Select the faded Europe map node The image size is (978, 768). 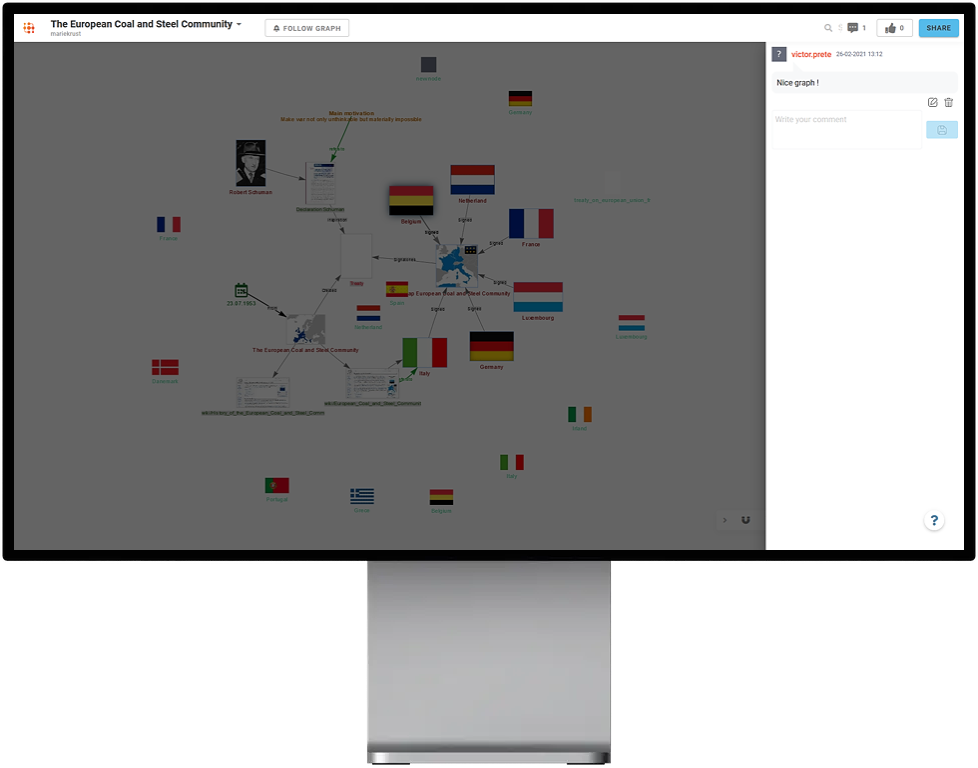[x=306, y=329]
